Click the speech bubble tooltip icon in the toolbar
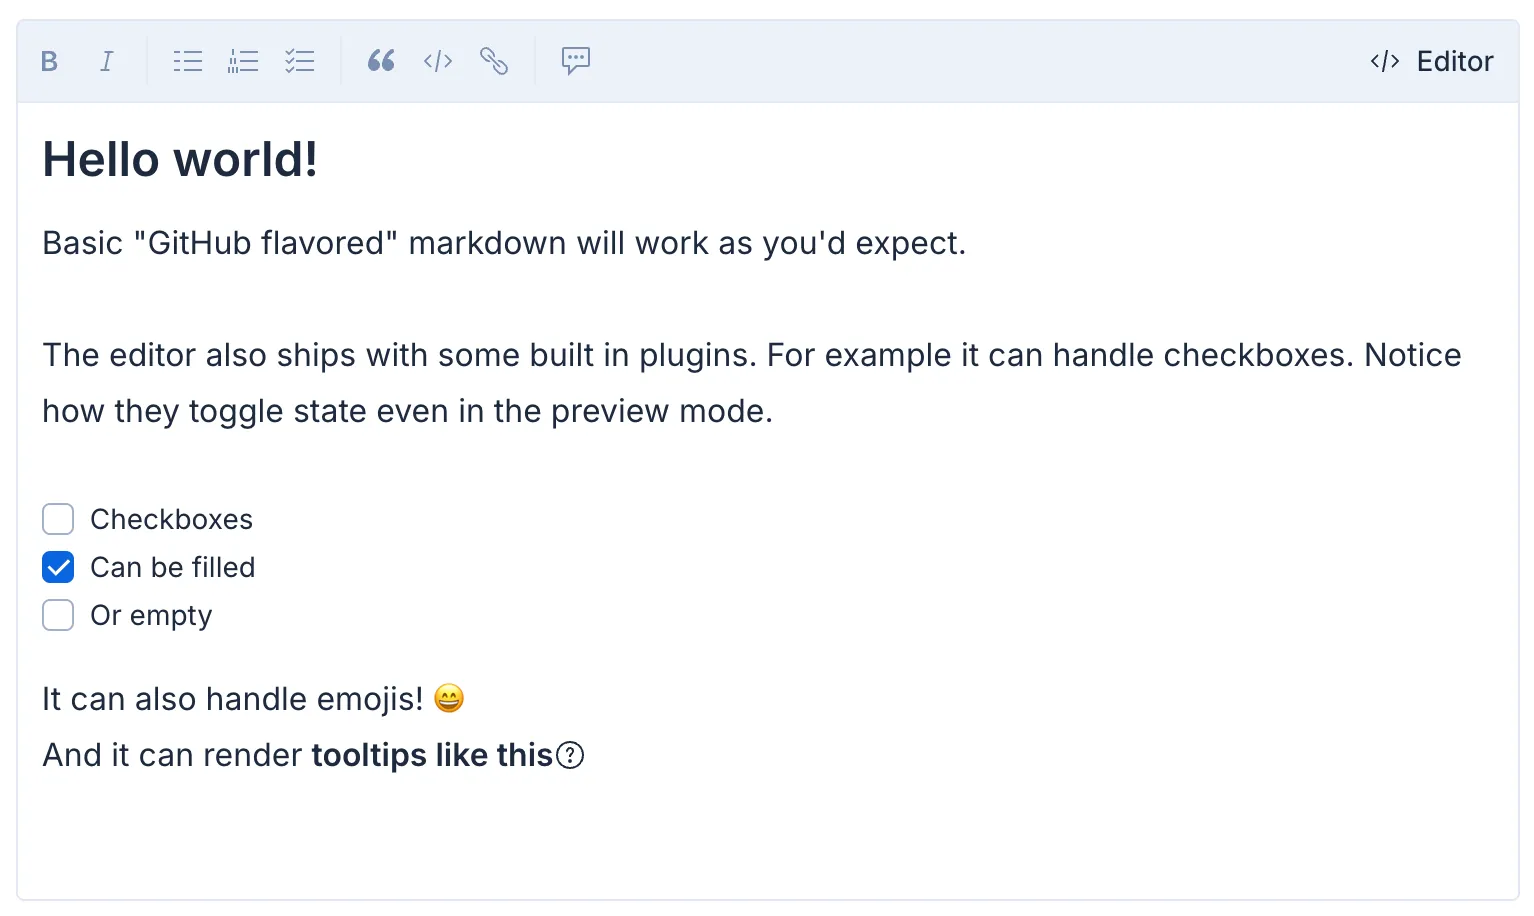 pyautogui.click(x=576, y=62)
